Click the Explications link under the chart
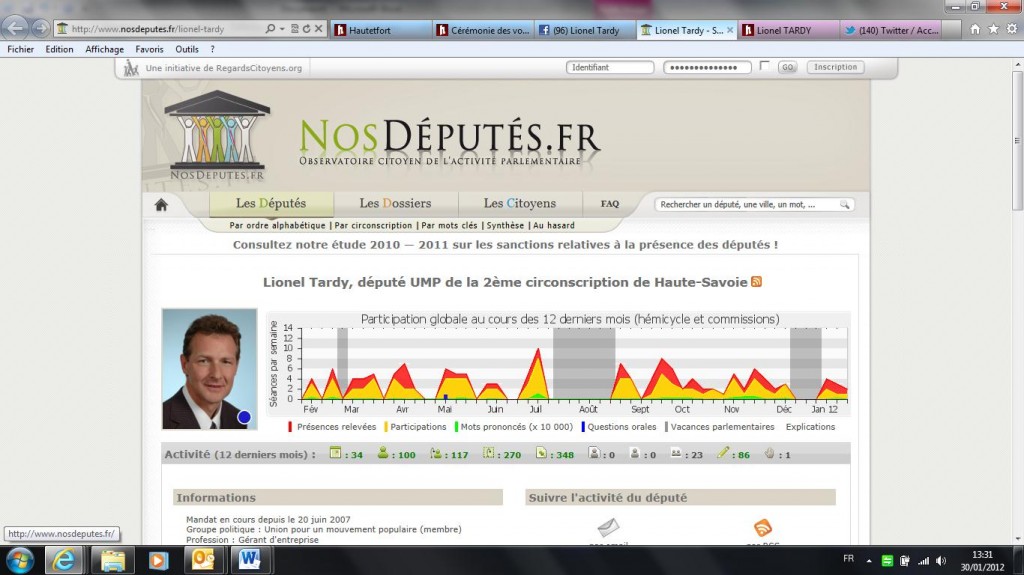Viewport: 1024px width, 575px height. (x=810, y=427)
